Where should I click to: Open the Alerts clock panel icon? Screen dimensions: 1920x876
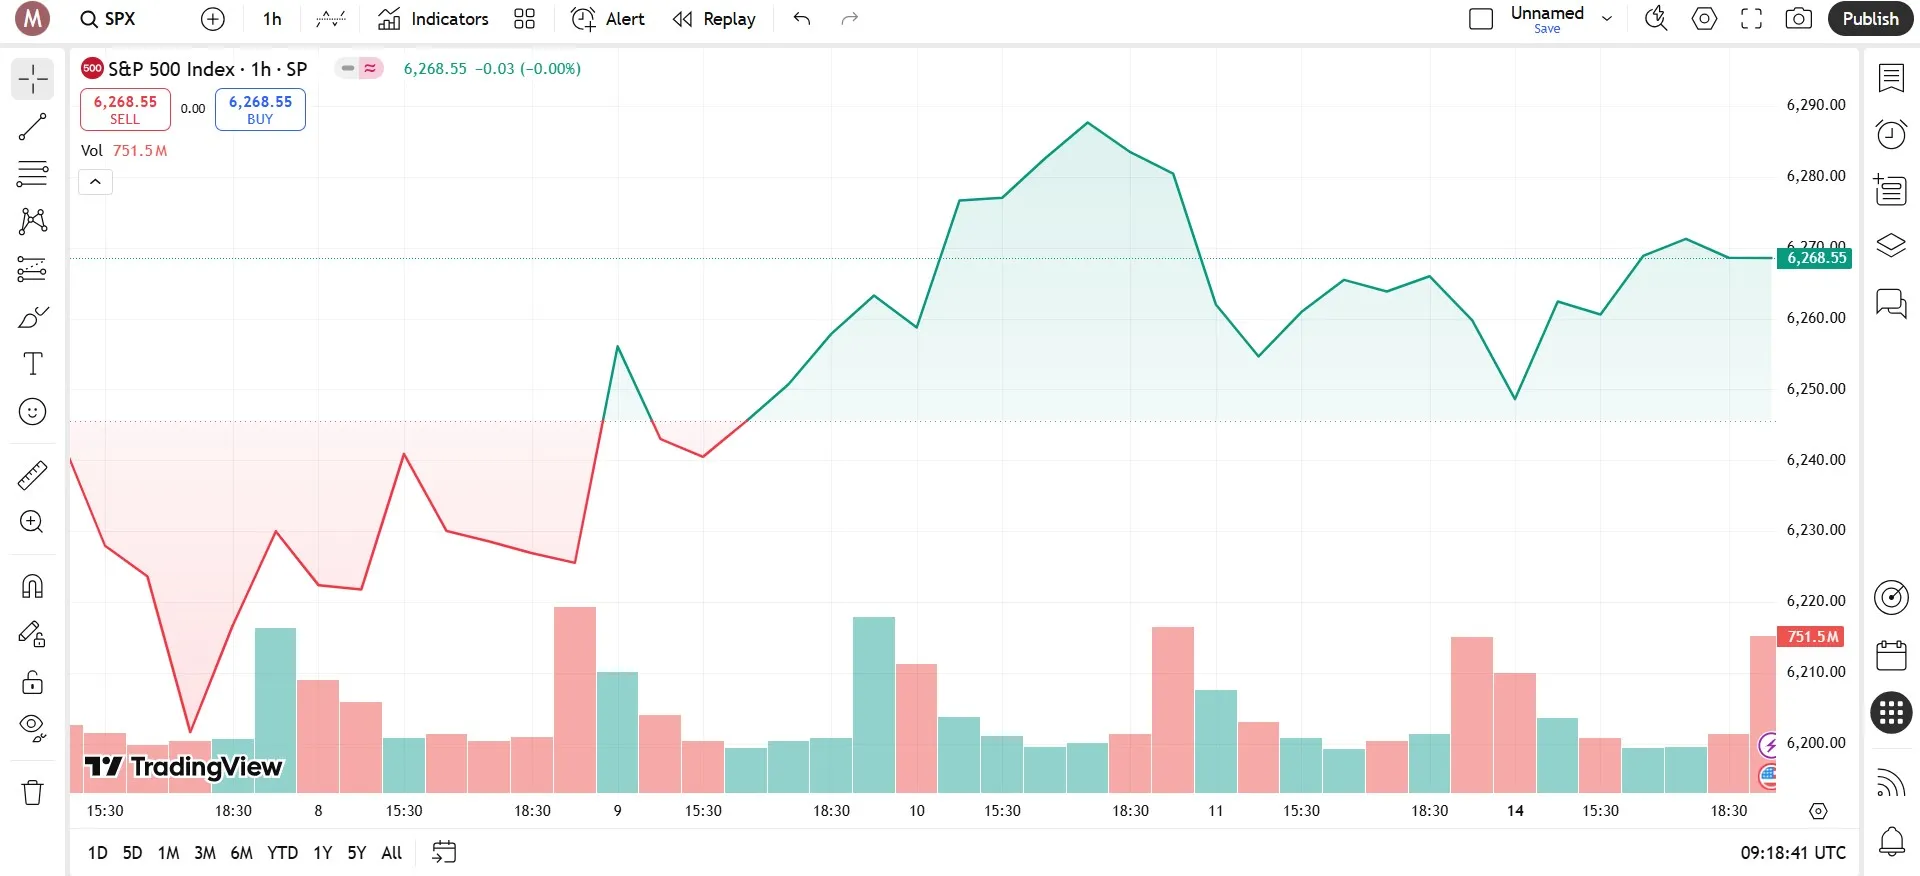click(x=1890, y=134)
